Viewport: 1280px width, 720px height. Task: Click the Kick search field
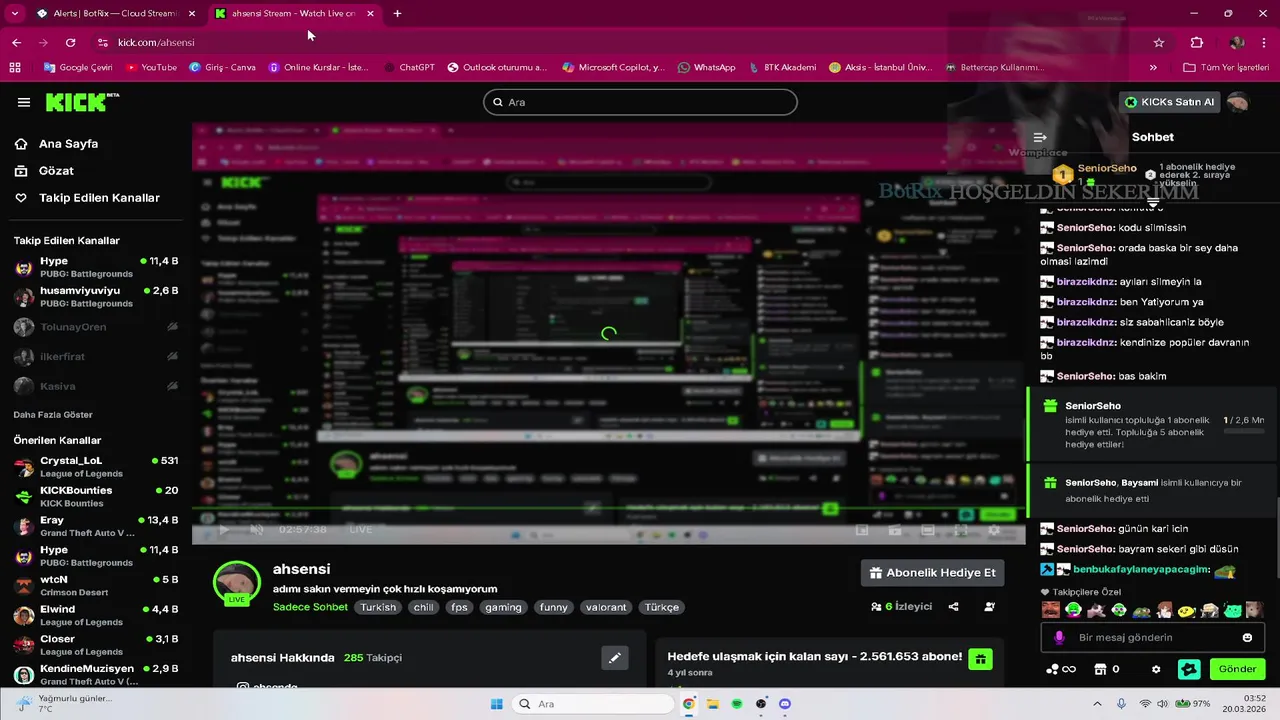point(640,102)
